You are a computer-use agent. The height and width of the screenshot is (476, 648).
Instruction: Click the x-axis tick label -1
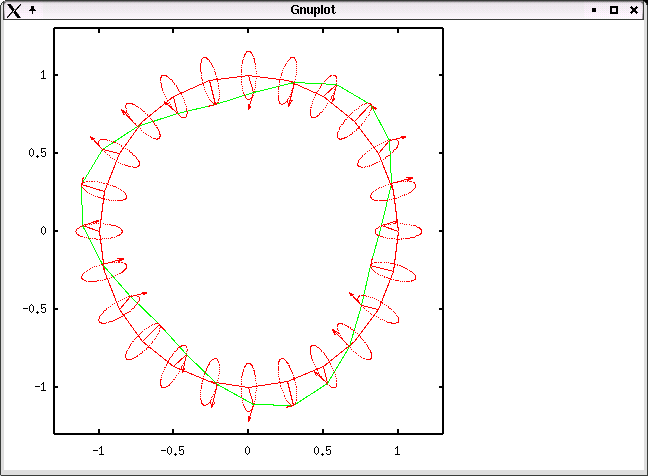[x=97, y=451]
